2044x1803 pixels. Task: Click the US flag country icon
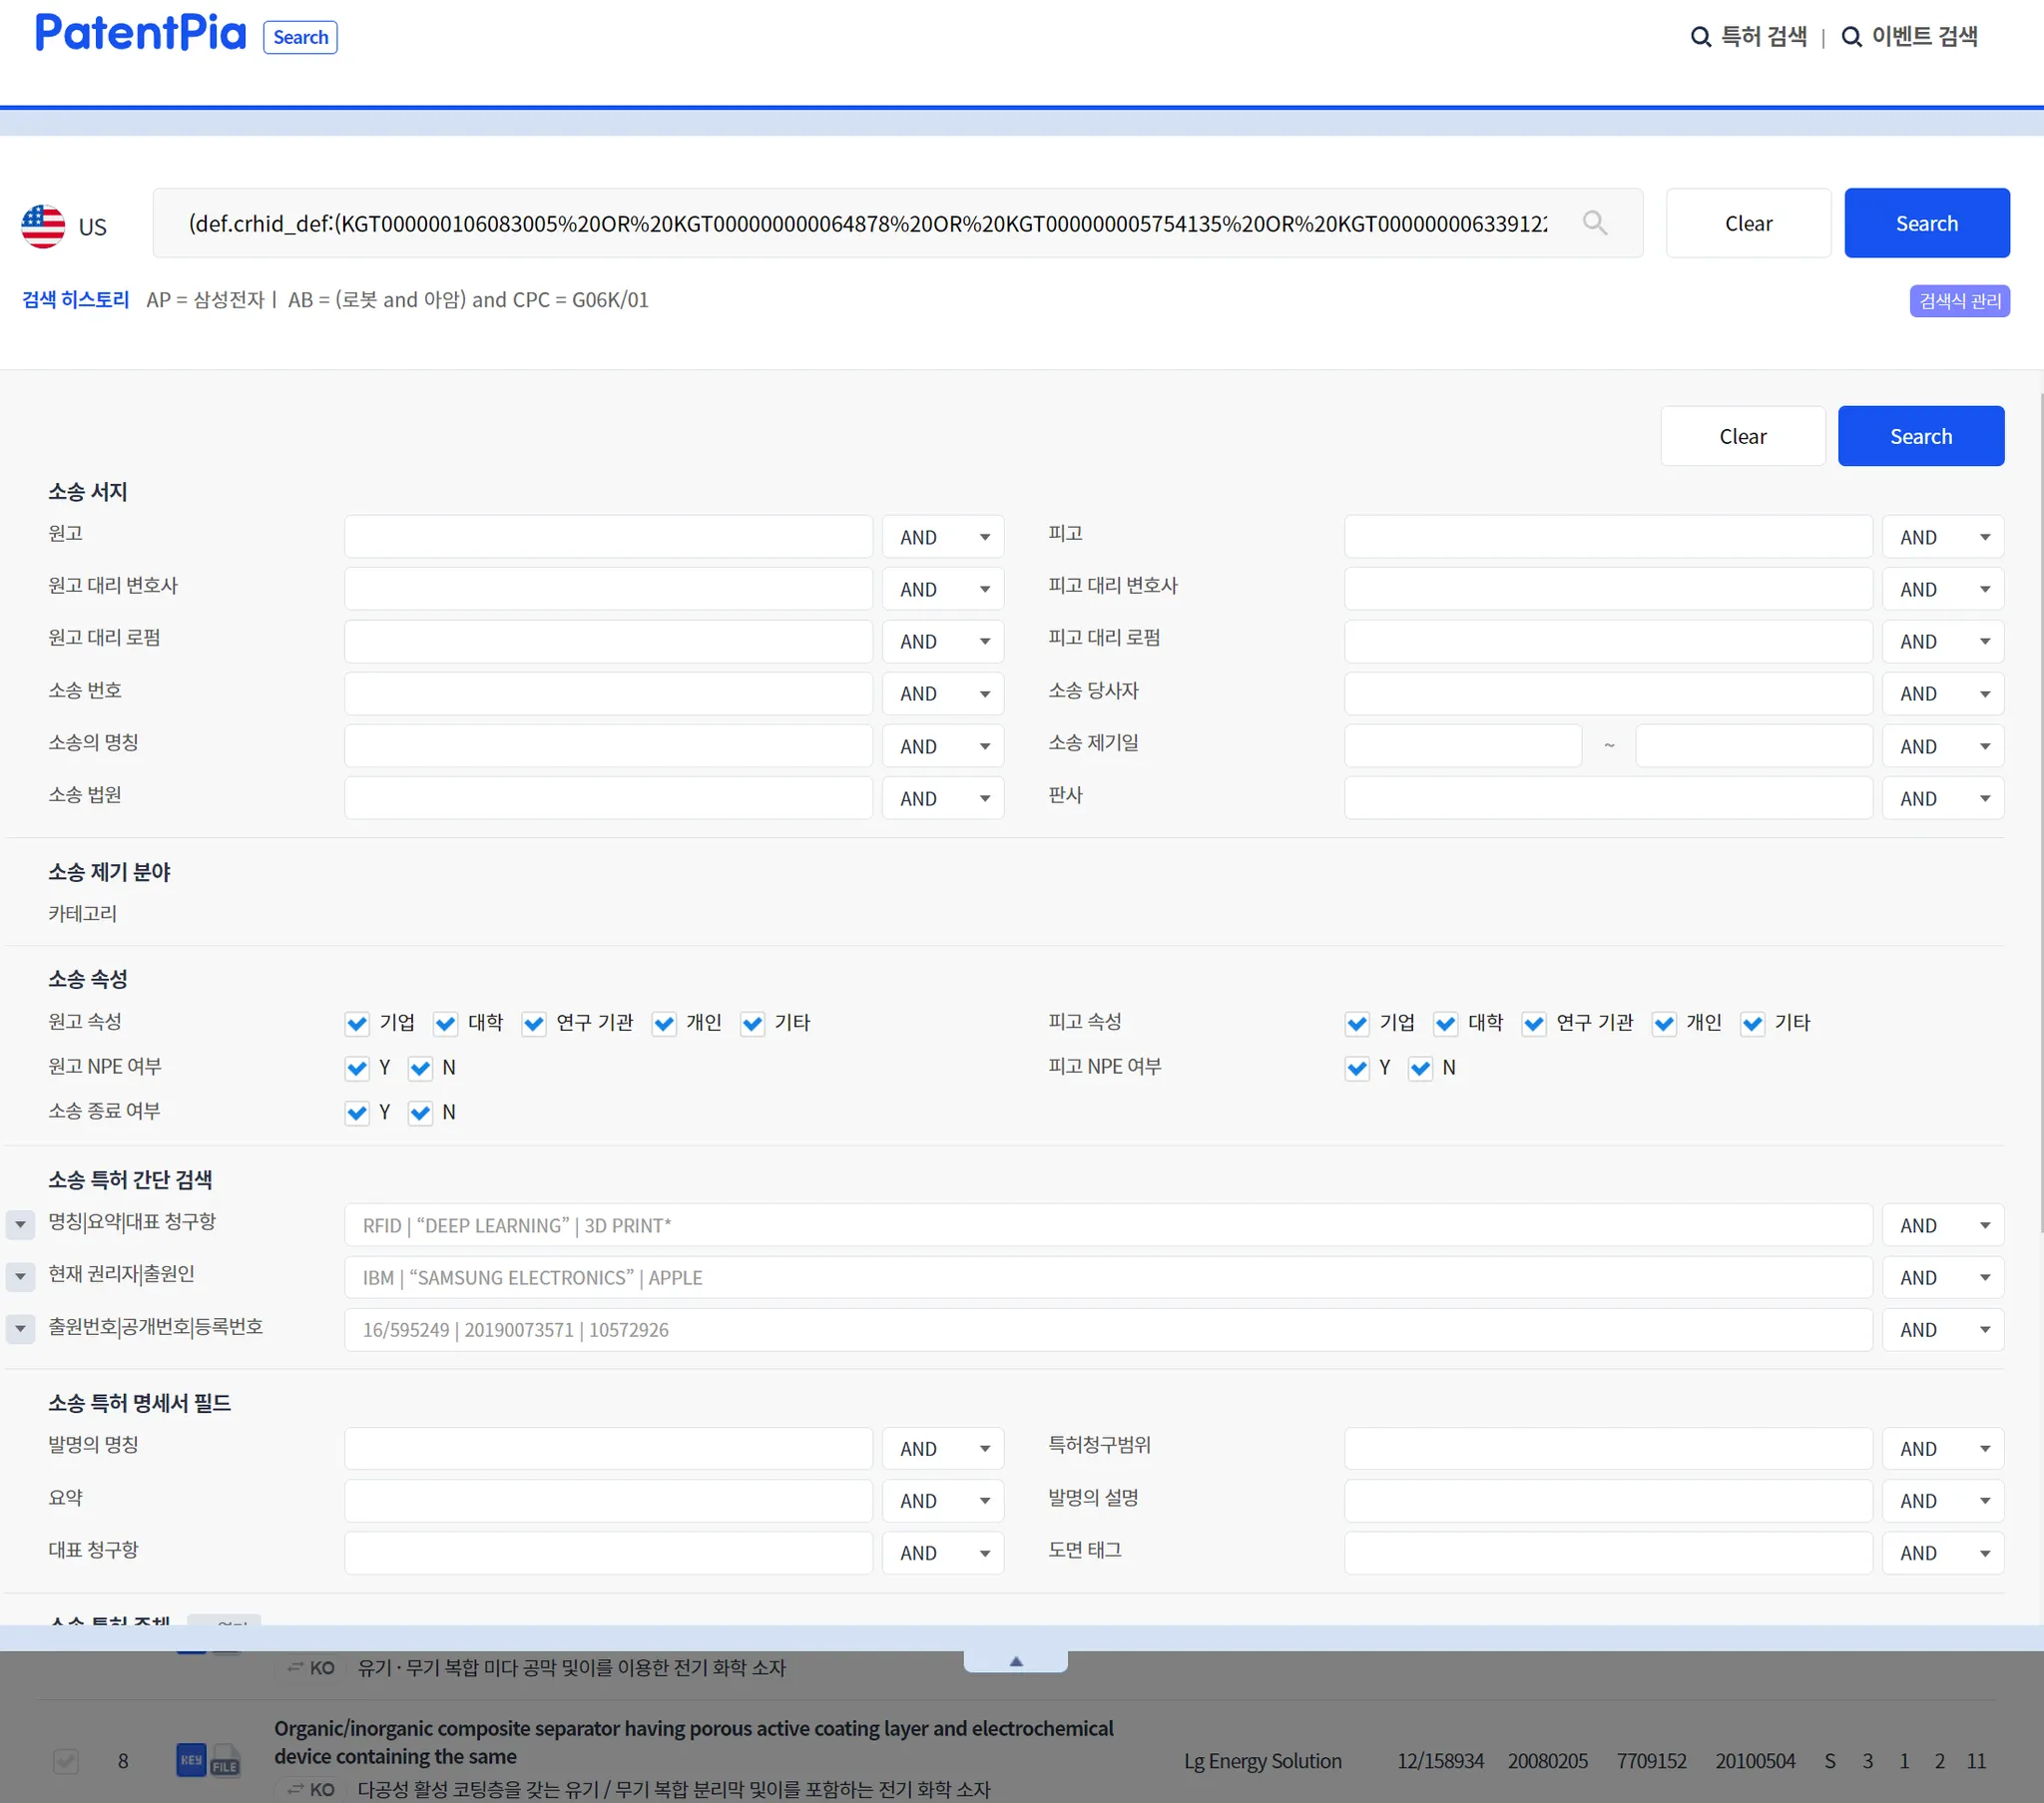(43, 226)
